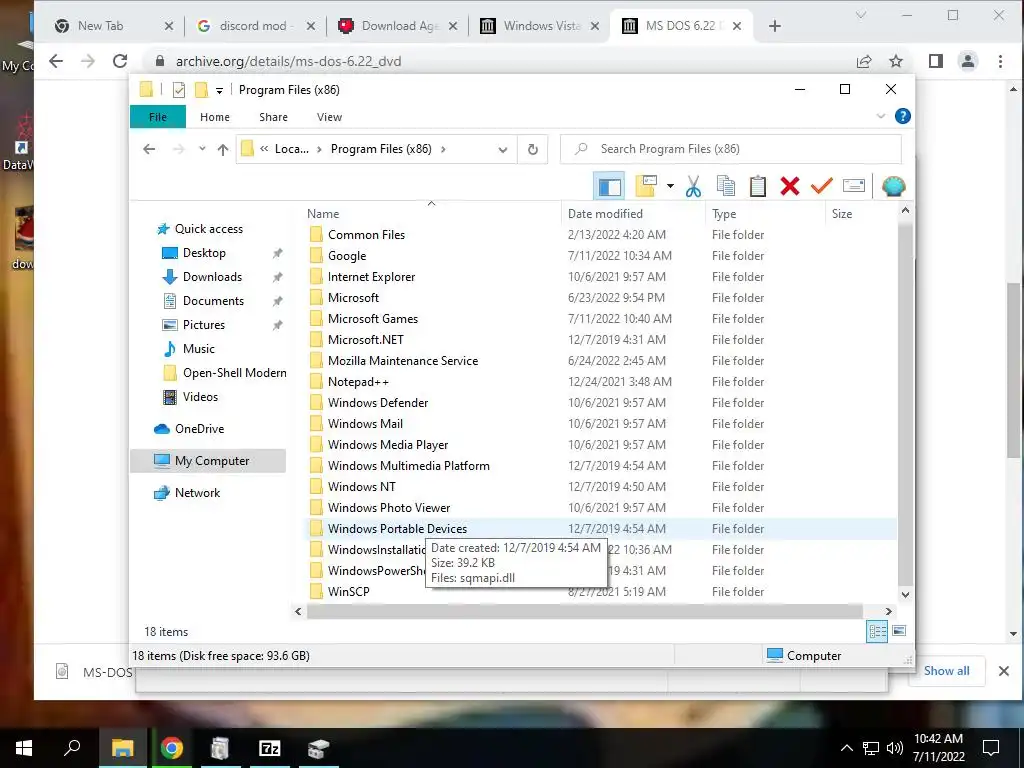Open Classic Explorer settings shell icon
The image size is (1024, 768).
(x=893, y=187)
